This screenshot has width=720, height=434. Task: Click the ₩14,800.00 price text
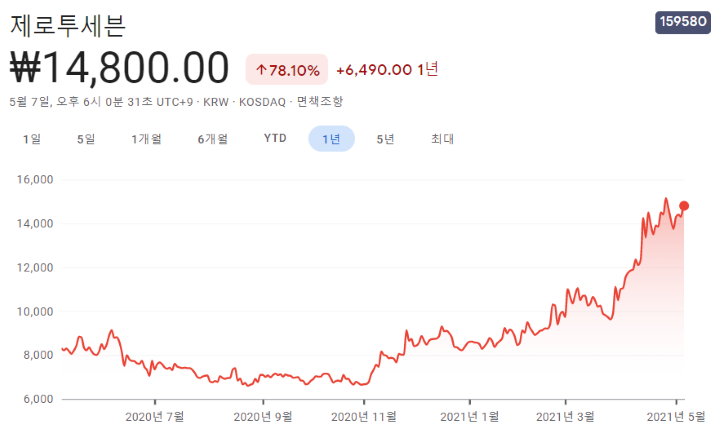(x=119, y=68)
